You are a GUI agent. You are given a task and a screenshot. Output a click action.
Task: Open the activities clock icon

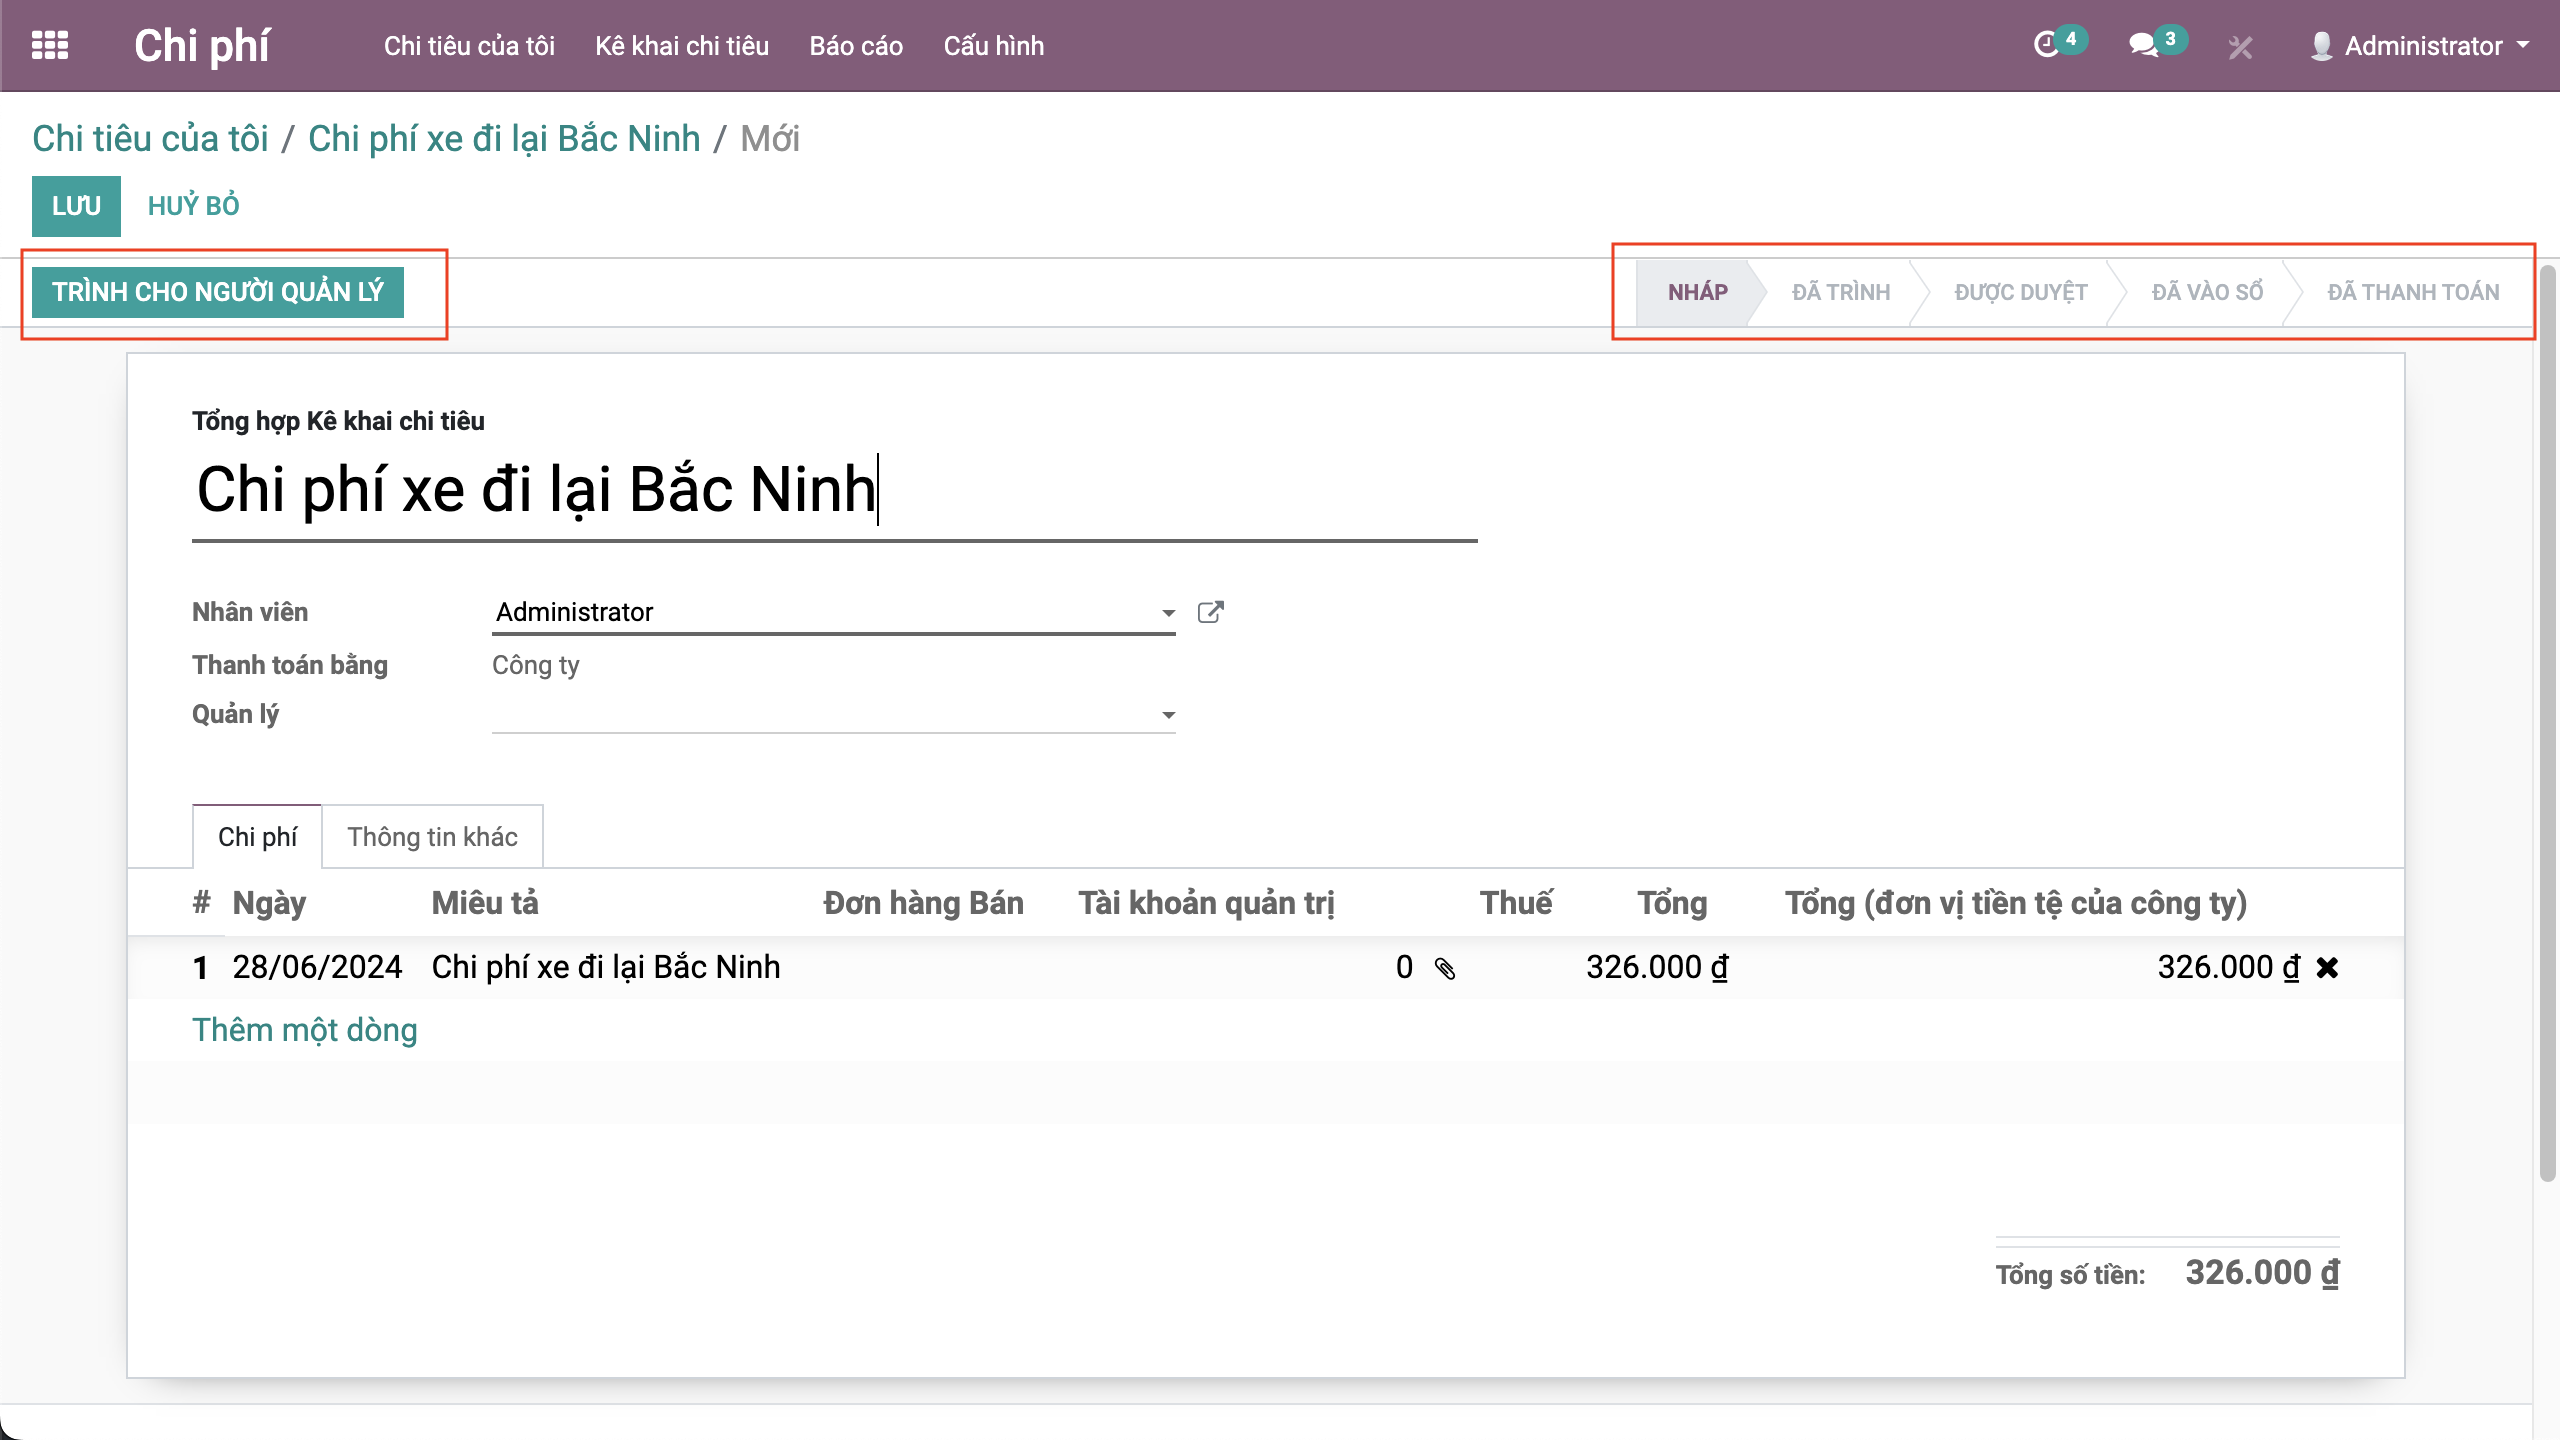coord(2046,45)
